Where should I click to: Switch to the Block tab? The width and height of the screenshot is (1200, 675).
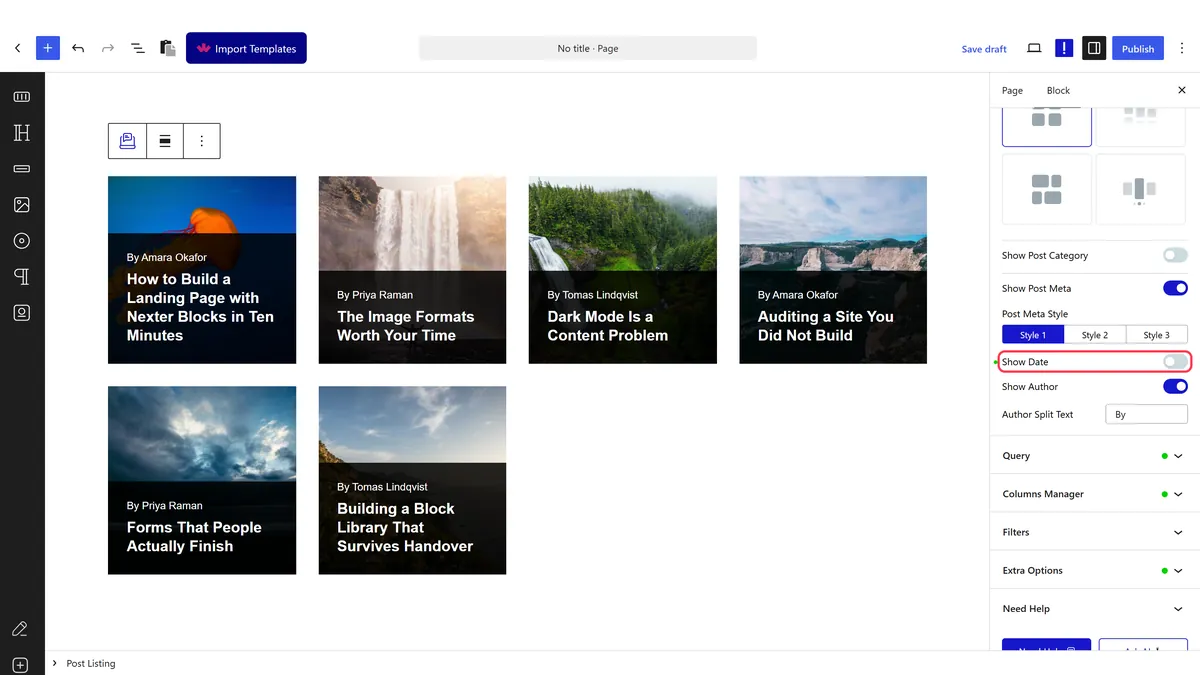[1058, 90]
